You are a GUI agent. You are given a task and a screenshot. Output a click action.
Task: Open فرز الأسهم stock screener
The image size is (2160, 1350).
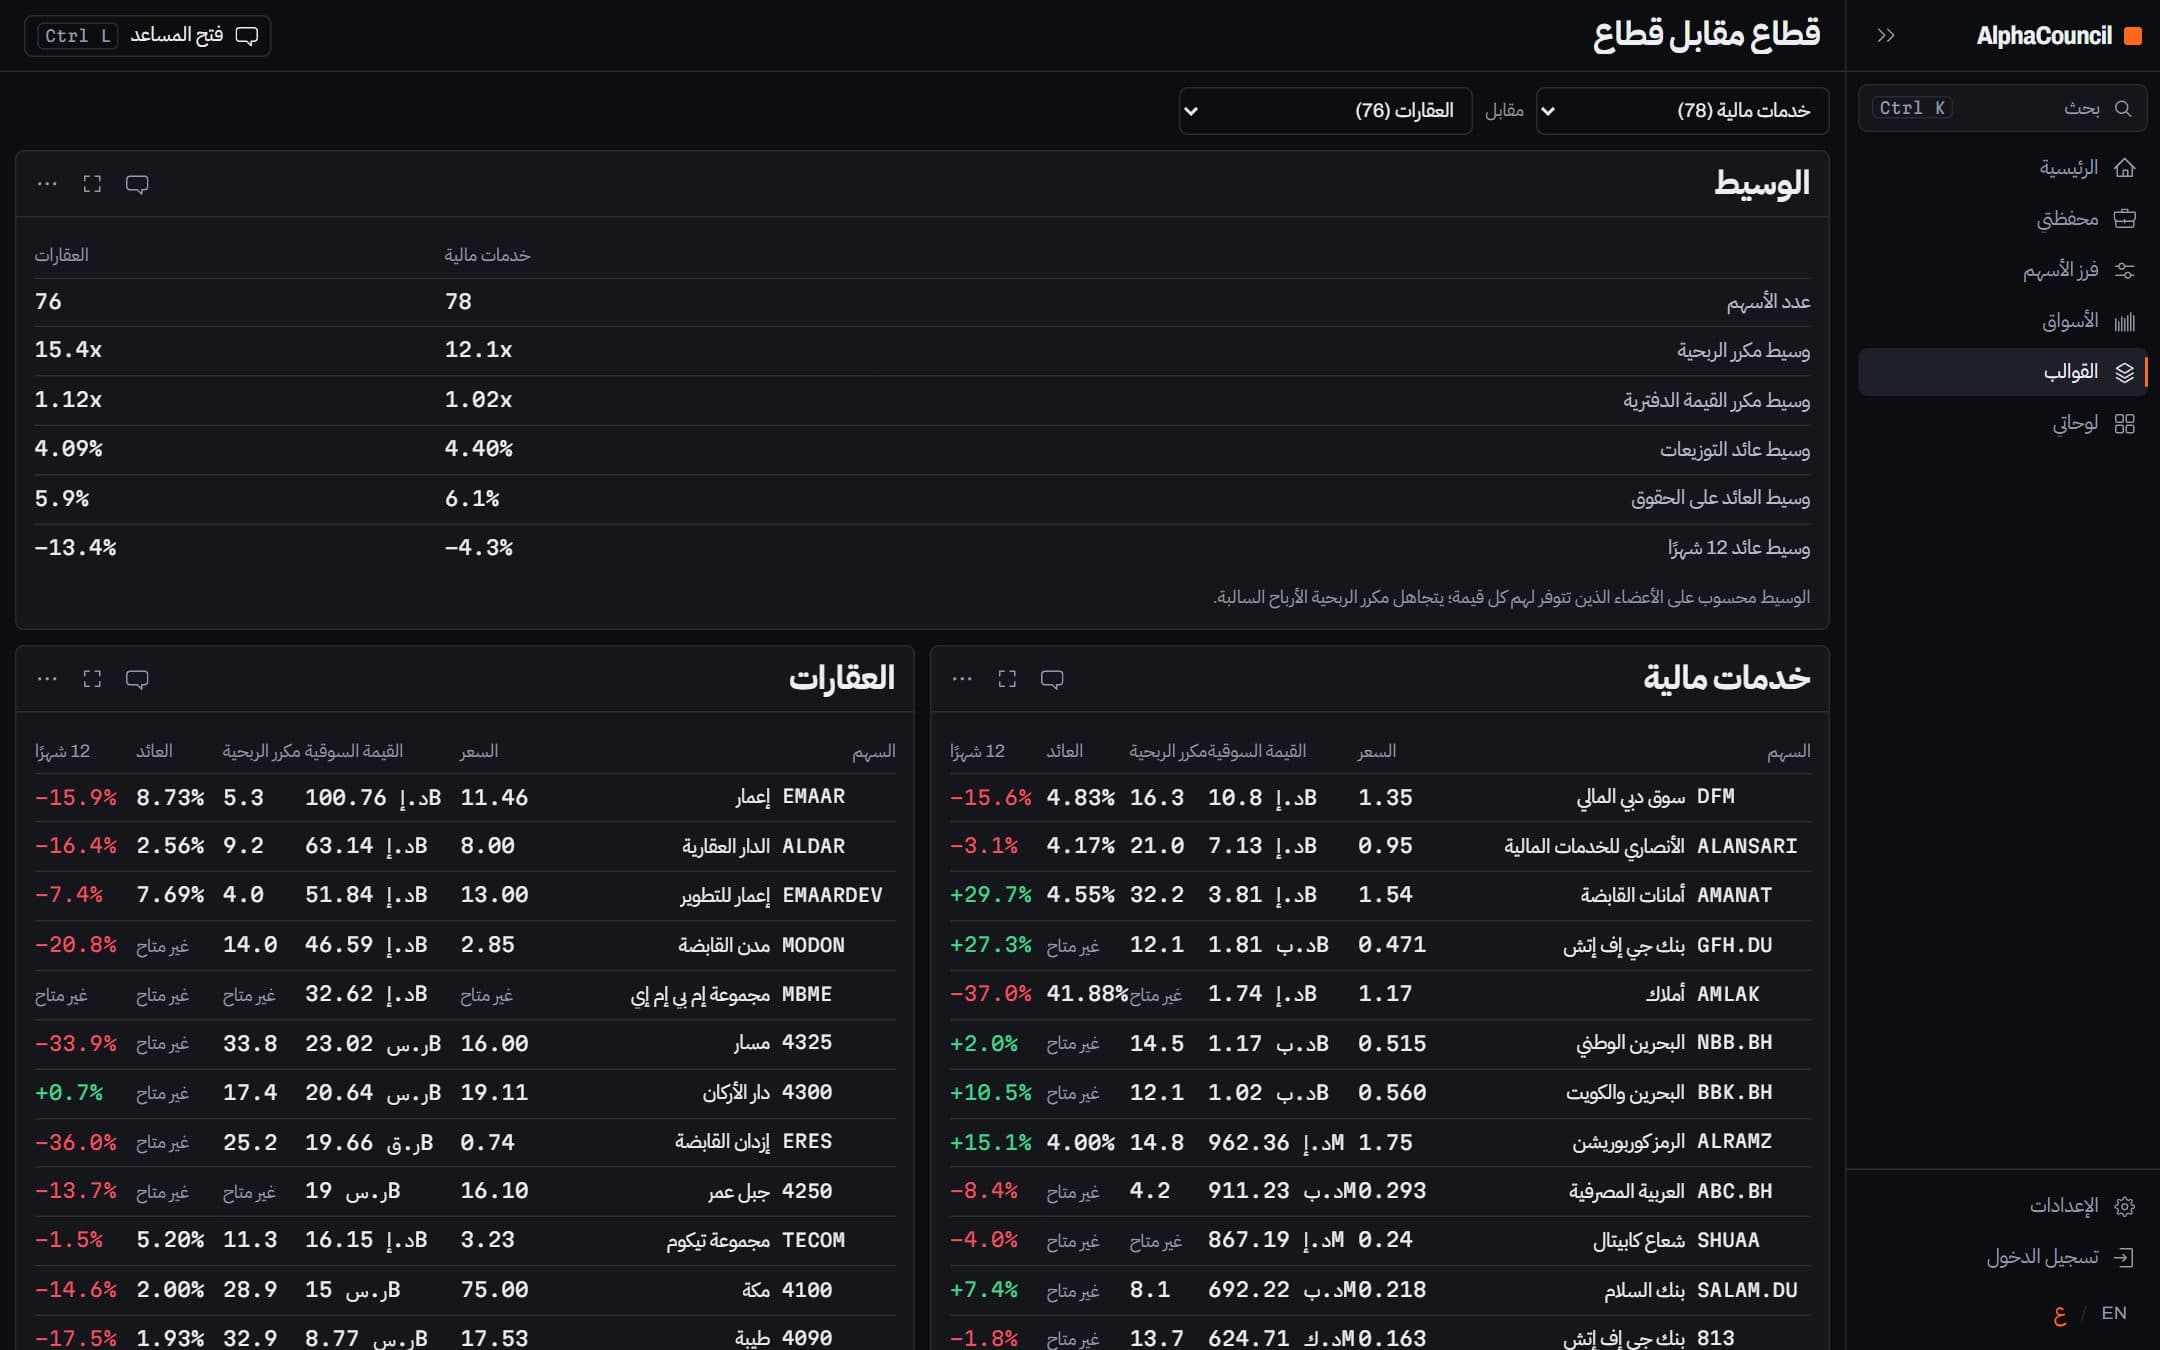coord(2002,270)
